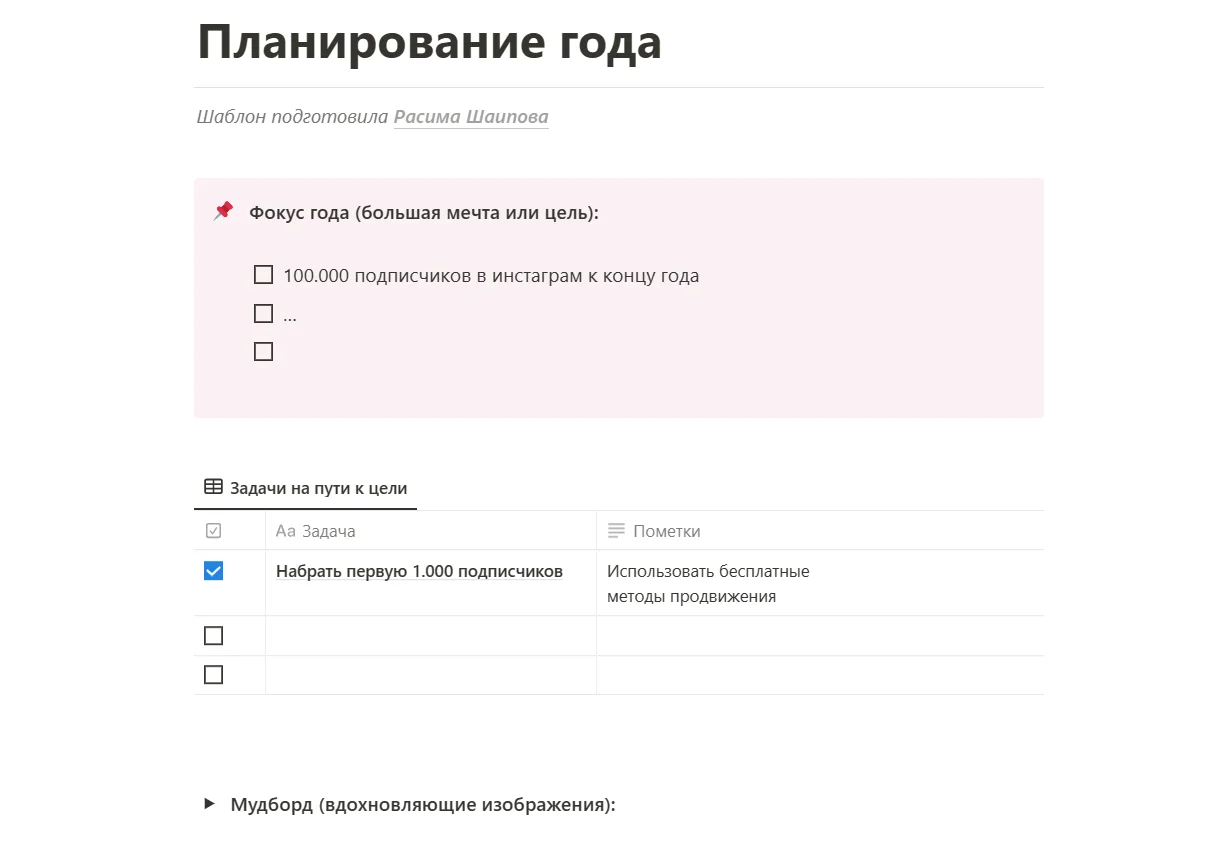1231x842 pixels.
Task: Click the table view icon beside Задачи
Action: pos(213,488)
